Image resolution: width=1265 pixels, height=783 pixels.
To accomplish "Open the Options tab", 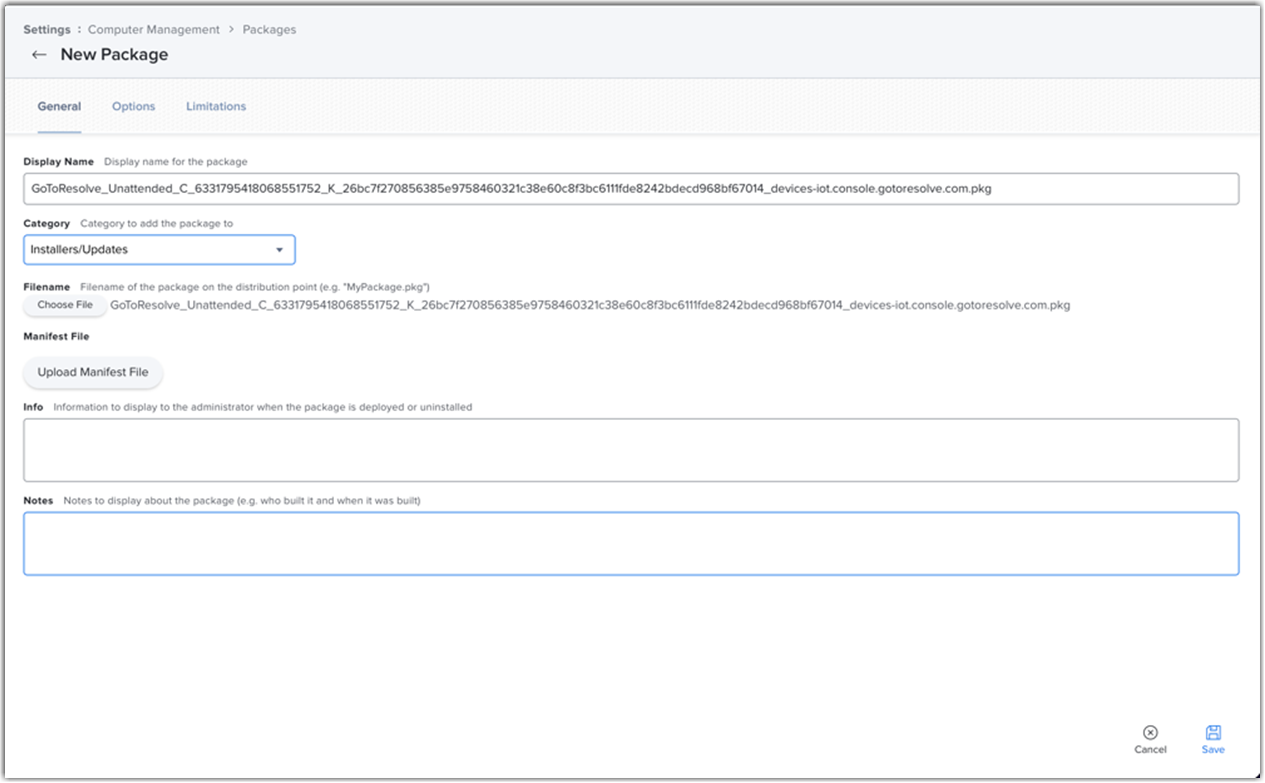I will (x=133, y=106).
